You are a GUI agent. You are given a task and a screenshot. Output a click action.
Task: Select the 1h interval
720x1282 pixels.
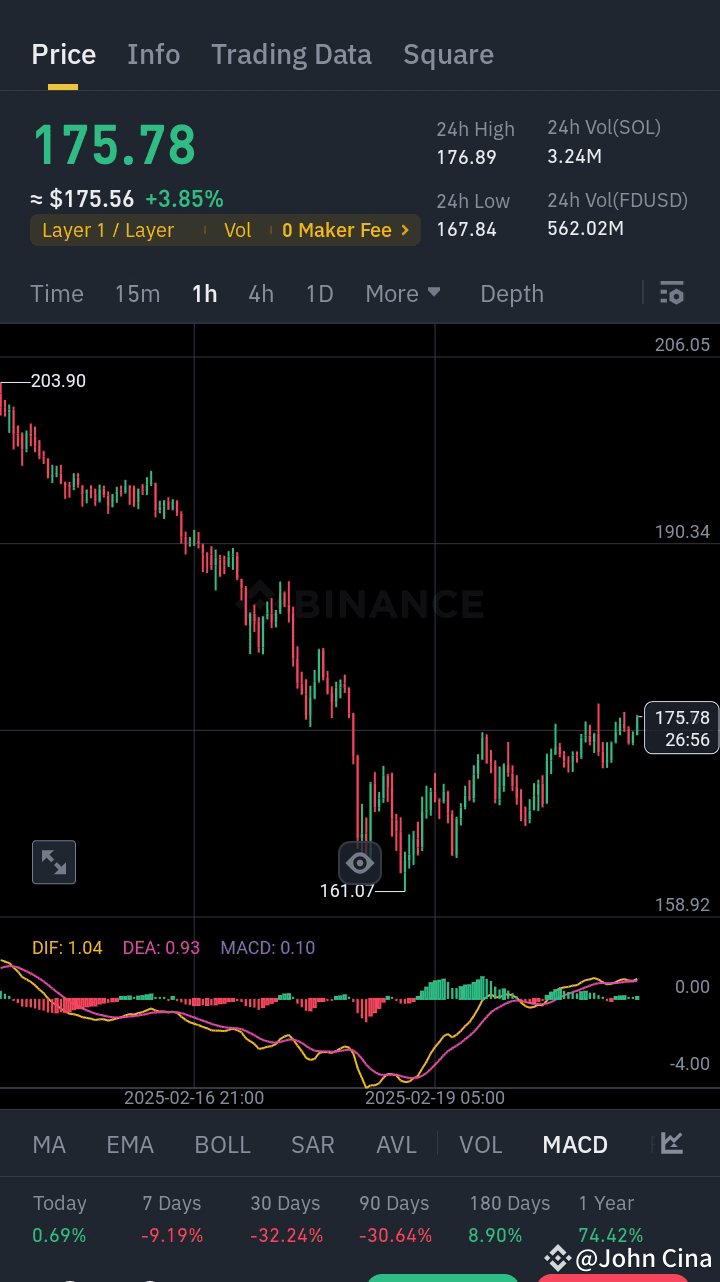pos(204,293)
